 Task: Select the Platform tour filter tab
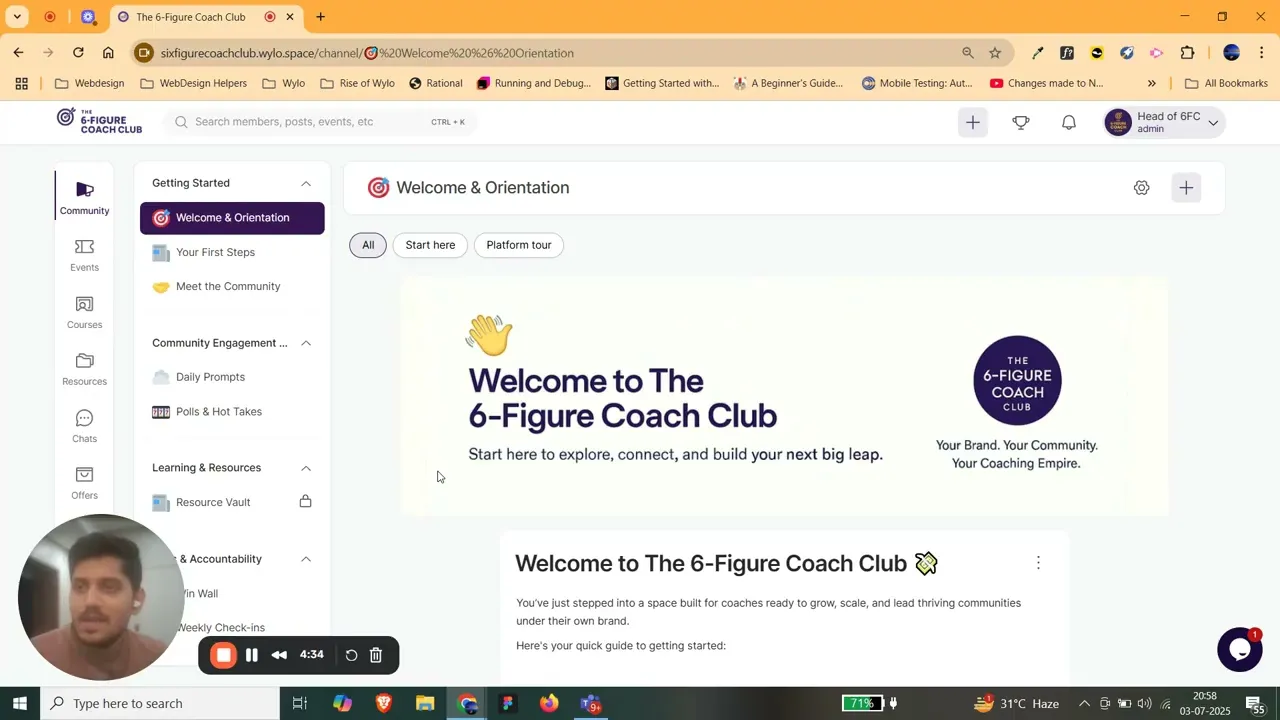[519, 245]
